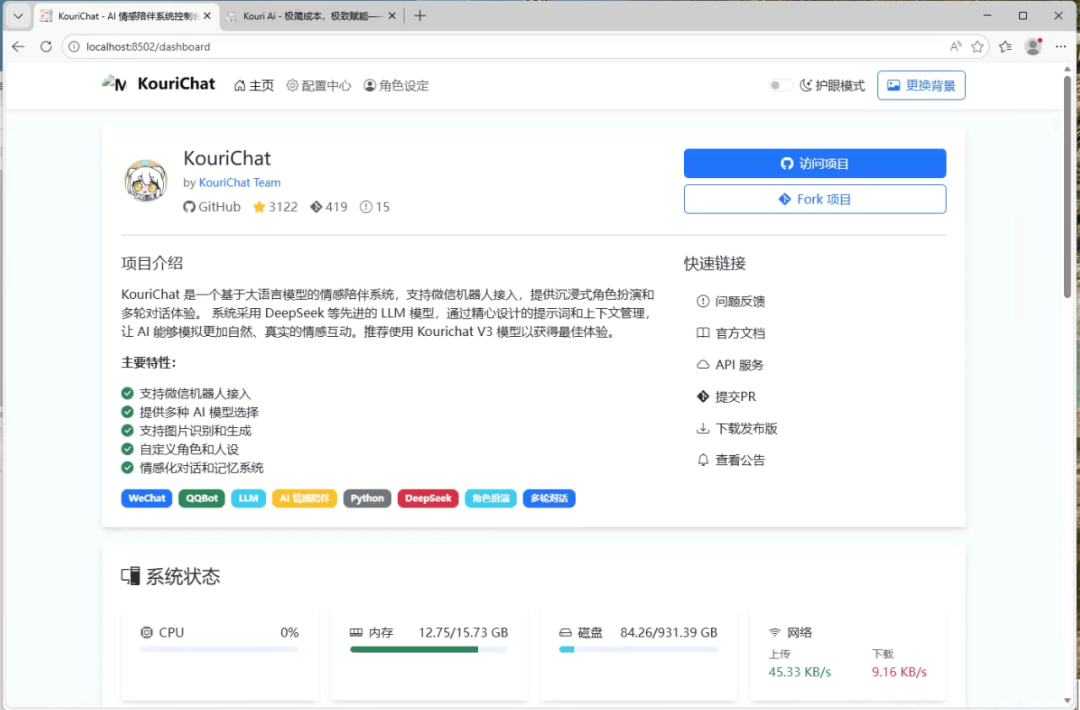
Task: Click the 更换背景 change background button
Action: coord(921,86)
